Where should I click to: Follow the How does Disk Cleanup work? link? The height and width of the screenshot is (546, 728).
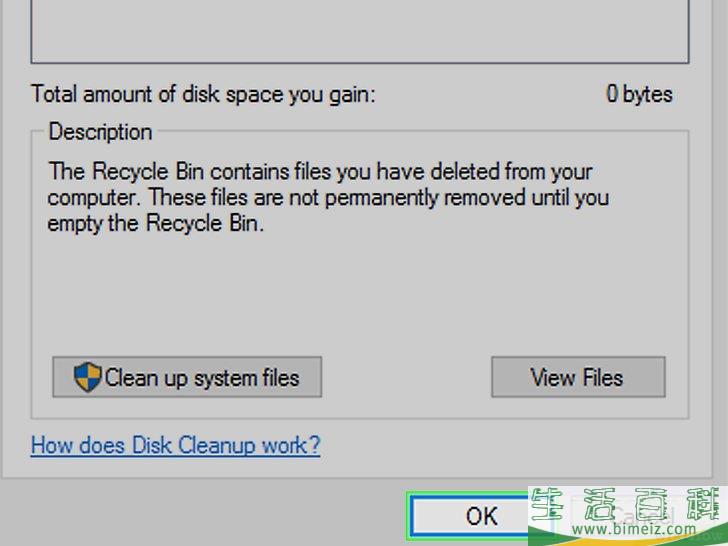point(176,445)
